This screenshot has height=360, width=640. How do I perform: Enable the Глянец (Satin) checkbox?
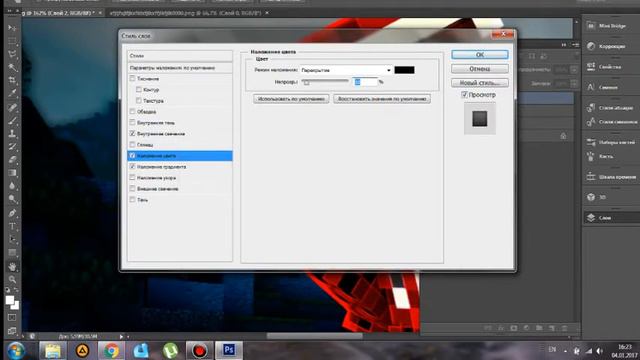(x=132, y=144)
